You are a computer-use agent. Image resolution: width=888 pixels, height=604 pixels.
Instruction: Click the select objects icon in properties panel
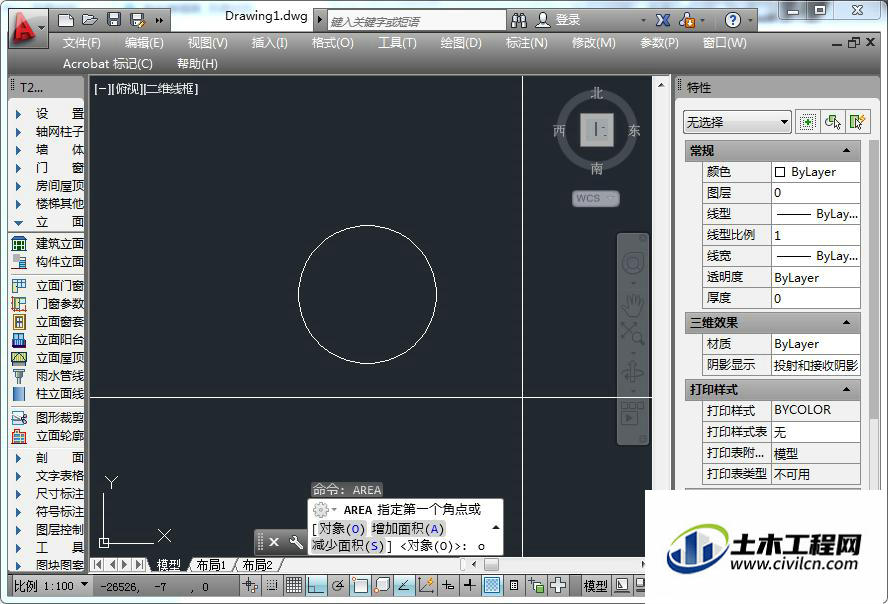(x=832, y=122)
